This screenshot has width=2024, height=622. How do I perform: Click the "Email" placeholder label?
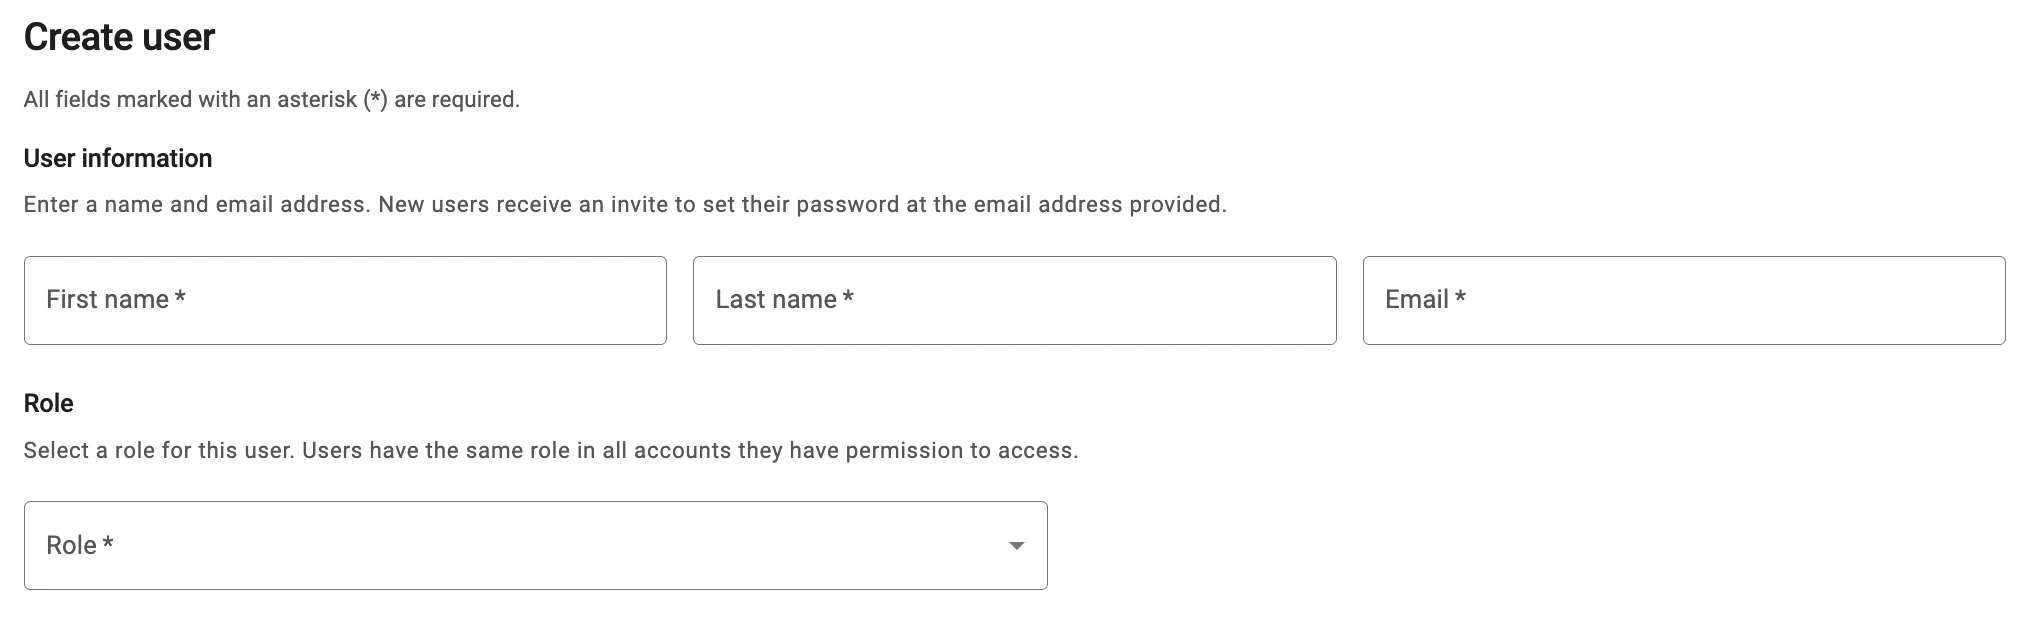click(1416, 300)
